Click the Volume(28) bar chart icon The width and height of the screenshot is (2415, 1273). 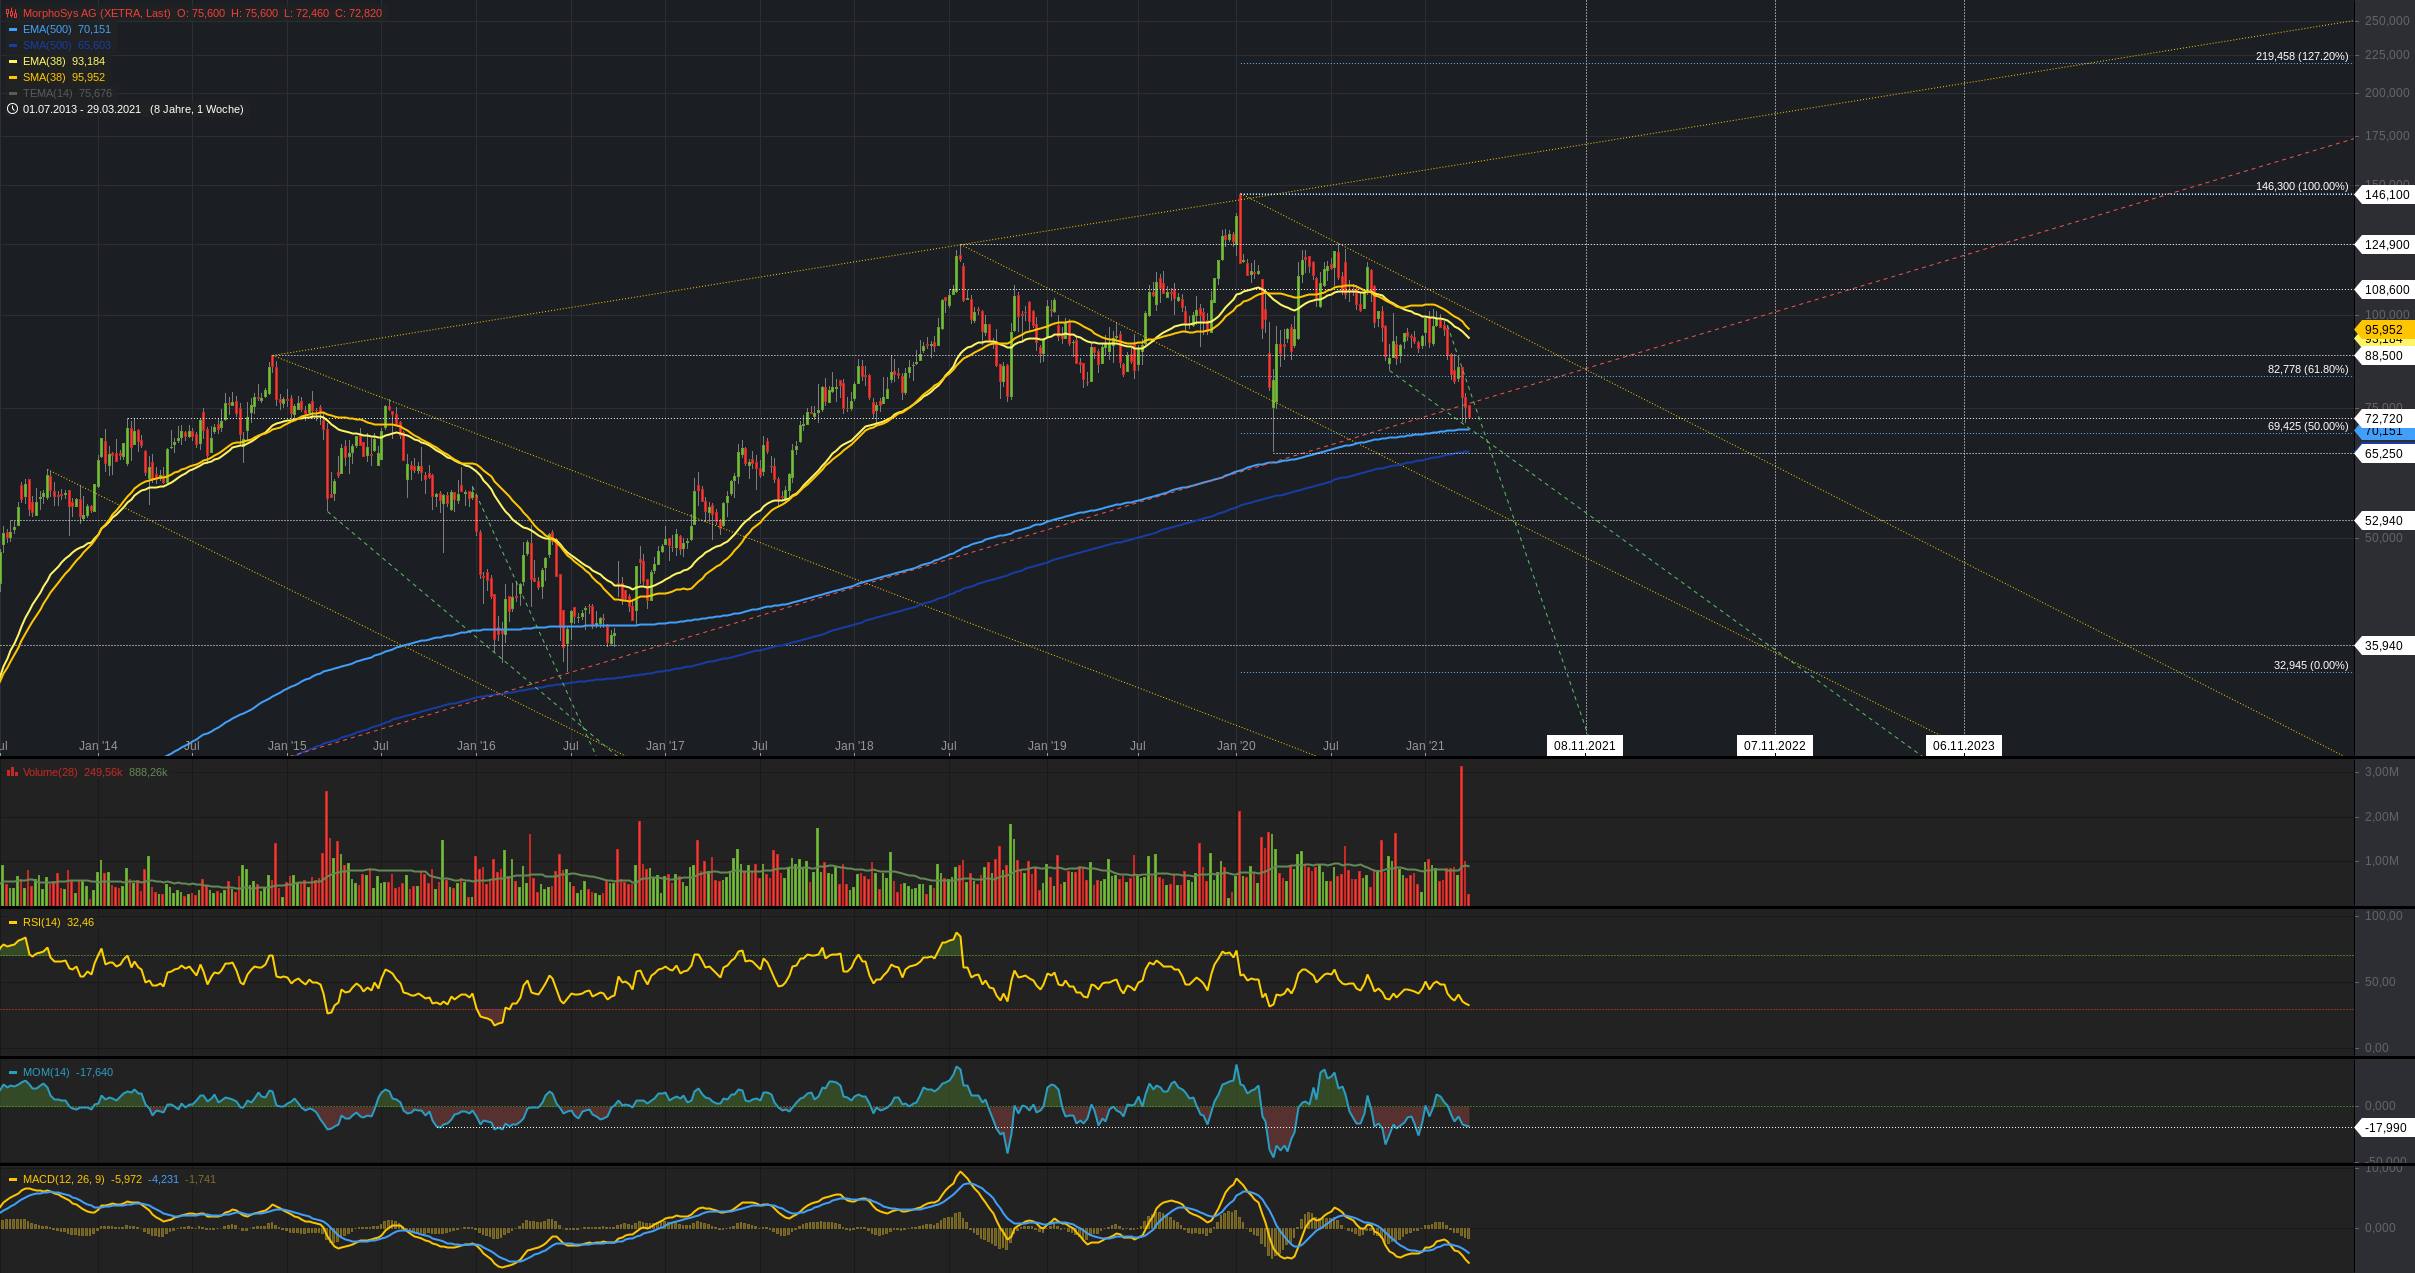click(12, 772)
